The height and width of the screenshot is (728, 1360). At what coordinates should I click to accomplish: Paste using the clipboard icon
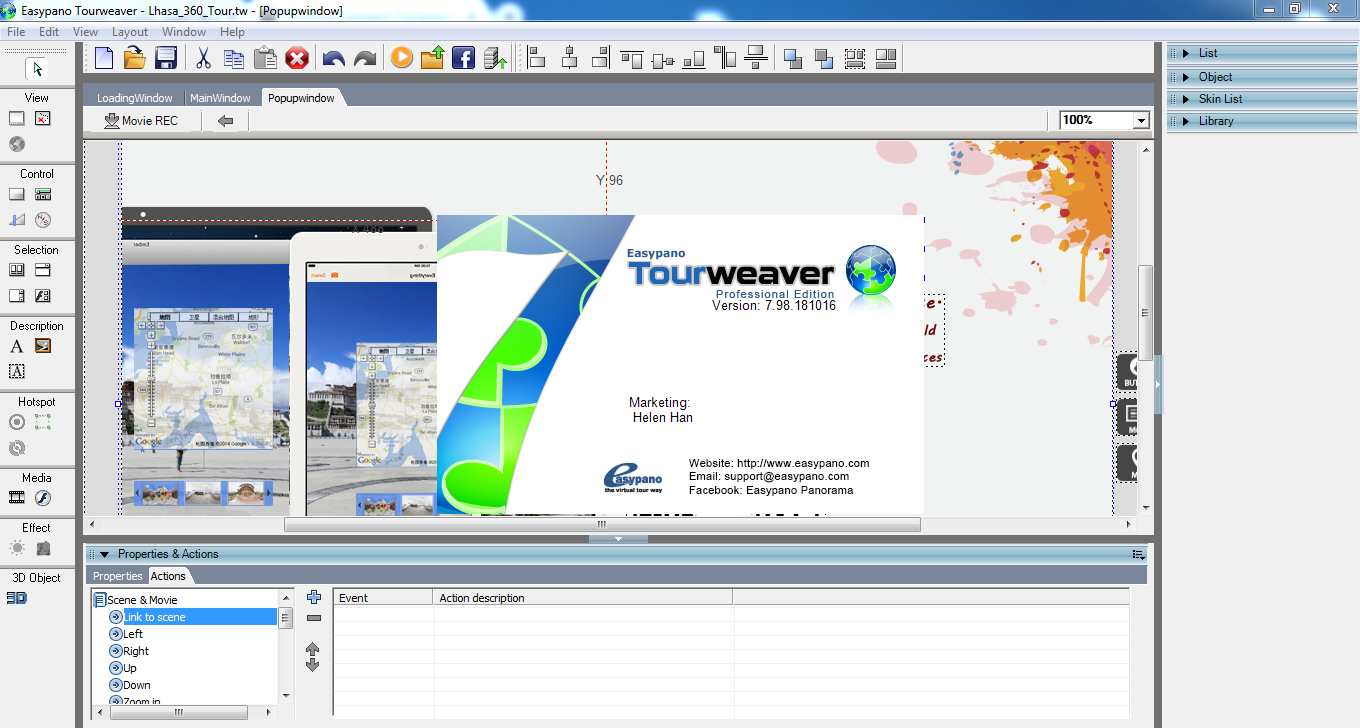(265, 58)
